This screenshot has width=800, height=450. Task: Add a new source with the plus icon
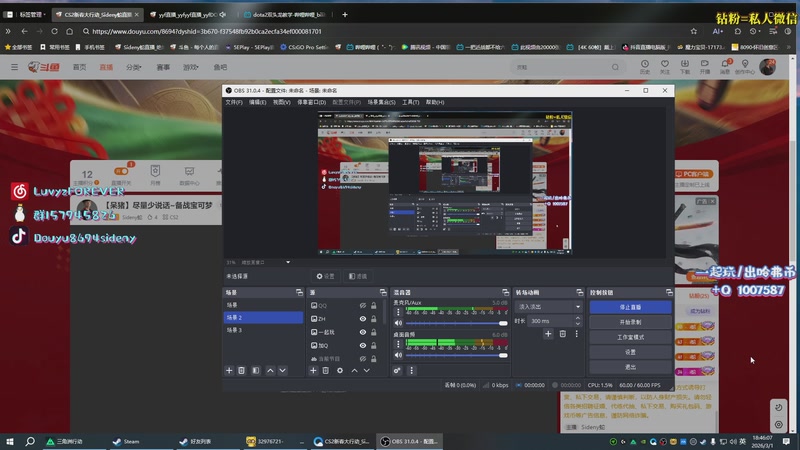313,370
